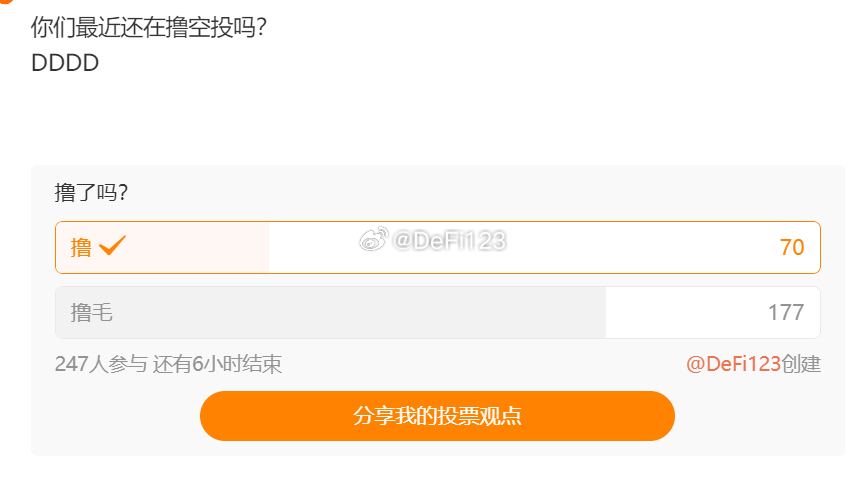Click the Weibo logo watermark
The width and height of the screenshot is (868, 477).
click(x=374, y=240)
